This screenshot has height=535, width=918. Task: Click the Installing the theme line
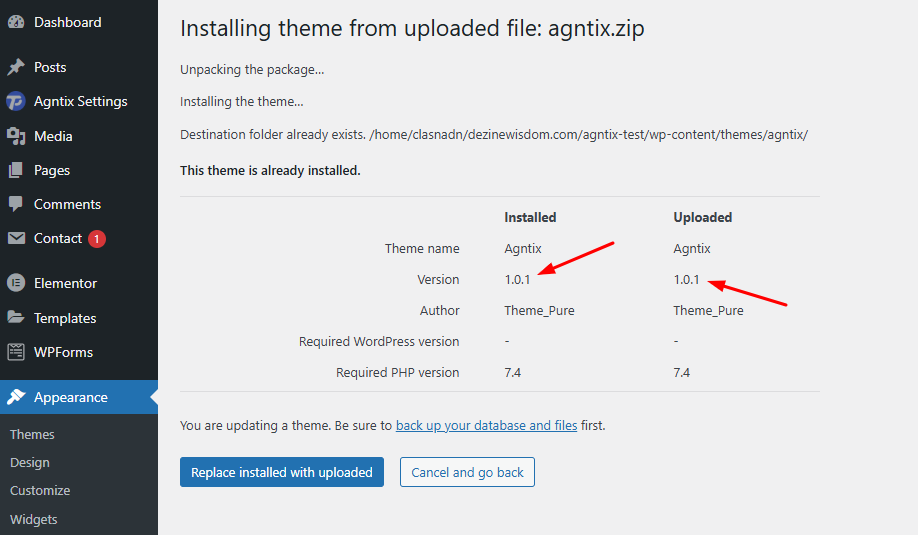[x=242, y=102]
